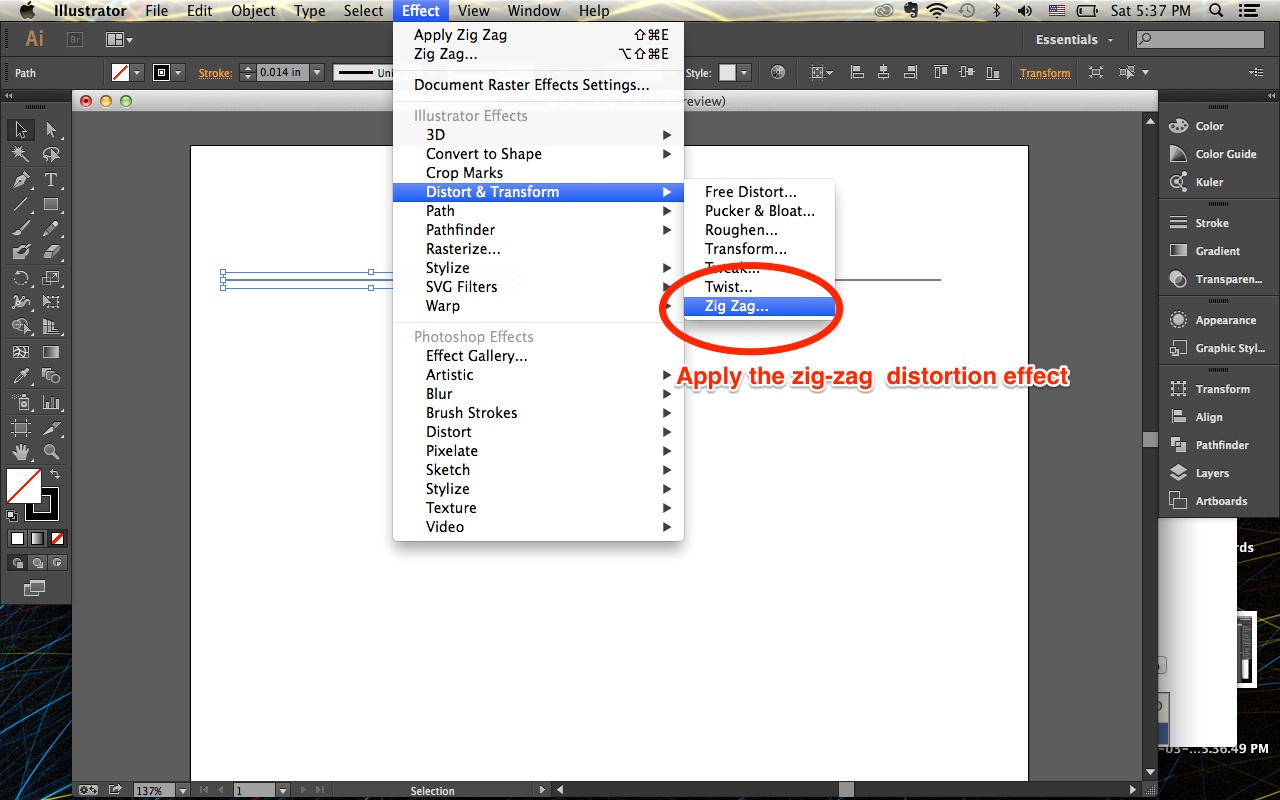Swap fill and stroke colors

[x=56, y=474]
